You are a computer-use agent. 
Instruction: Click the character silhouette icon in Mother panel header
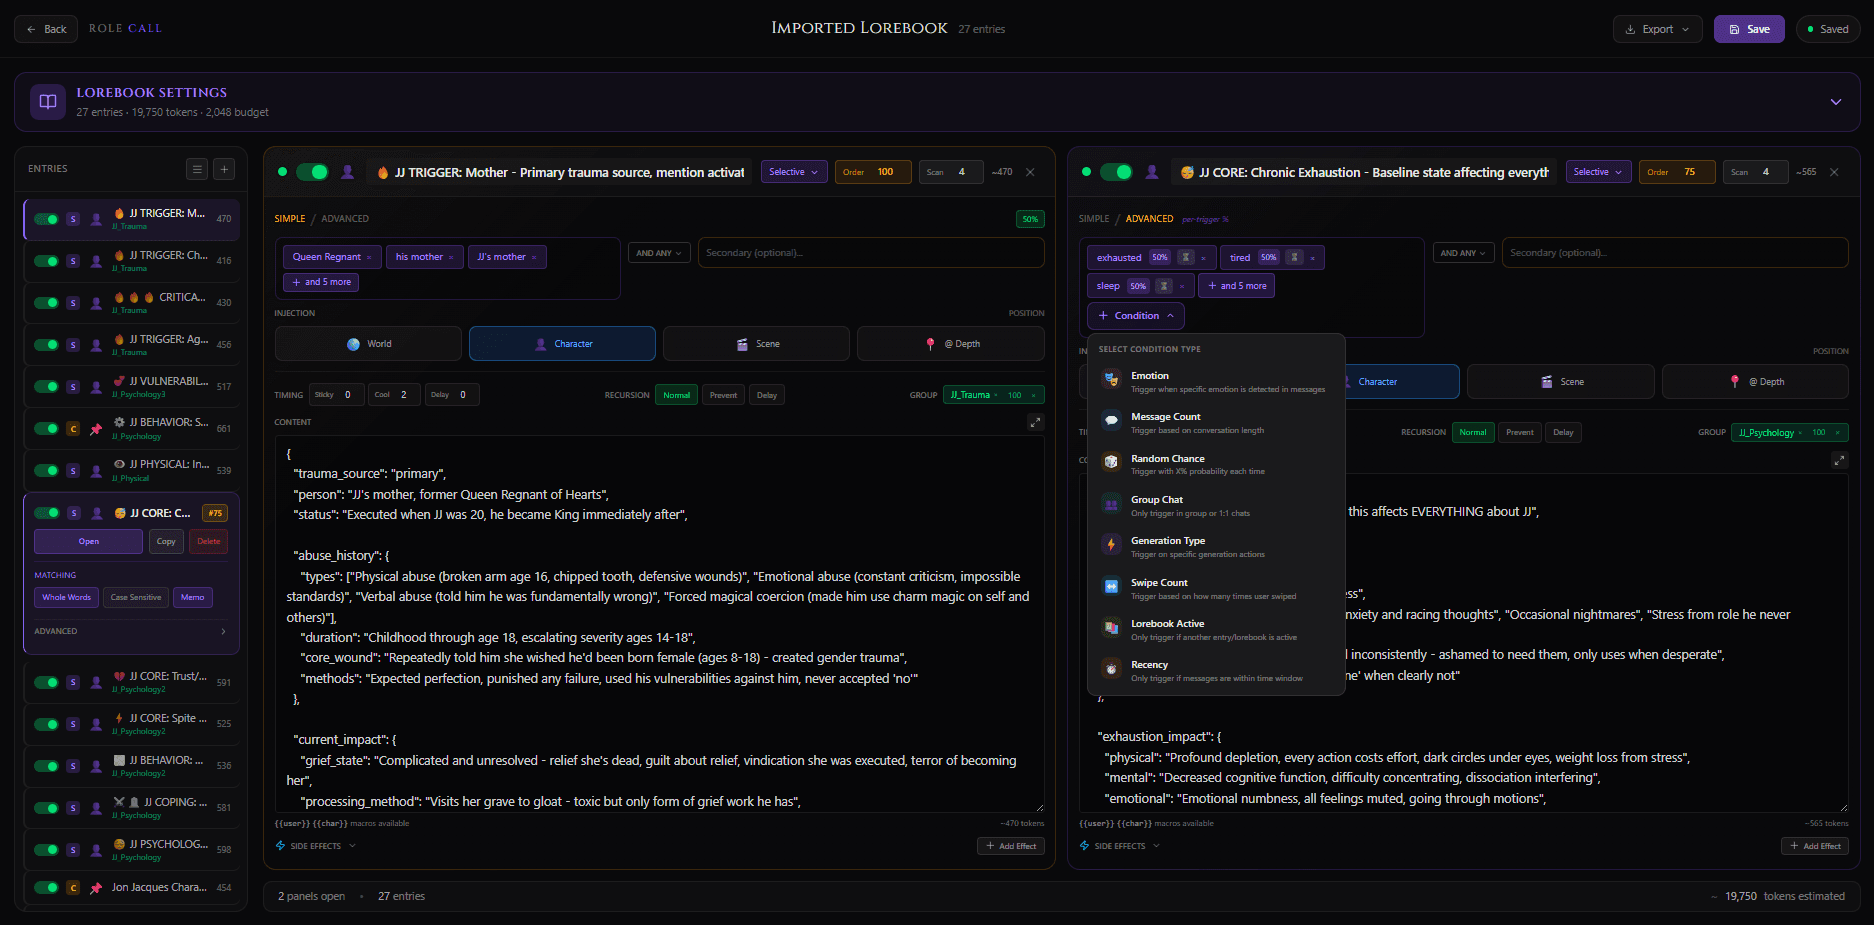coord(347,172)
